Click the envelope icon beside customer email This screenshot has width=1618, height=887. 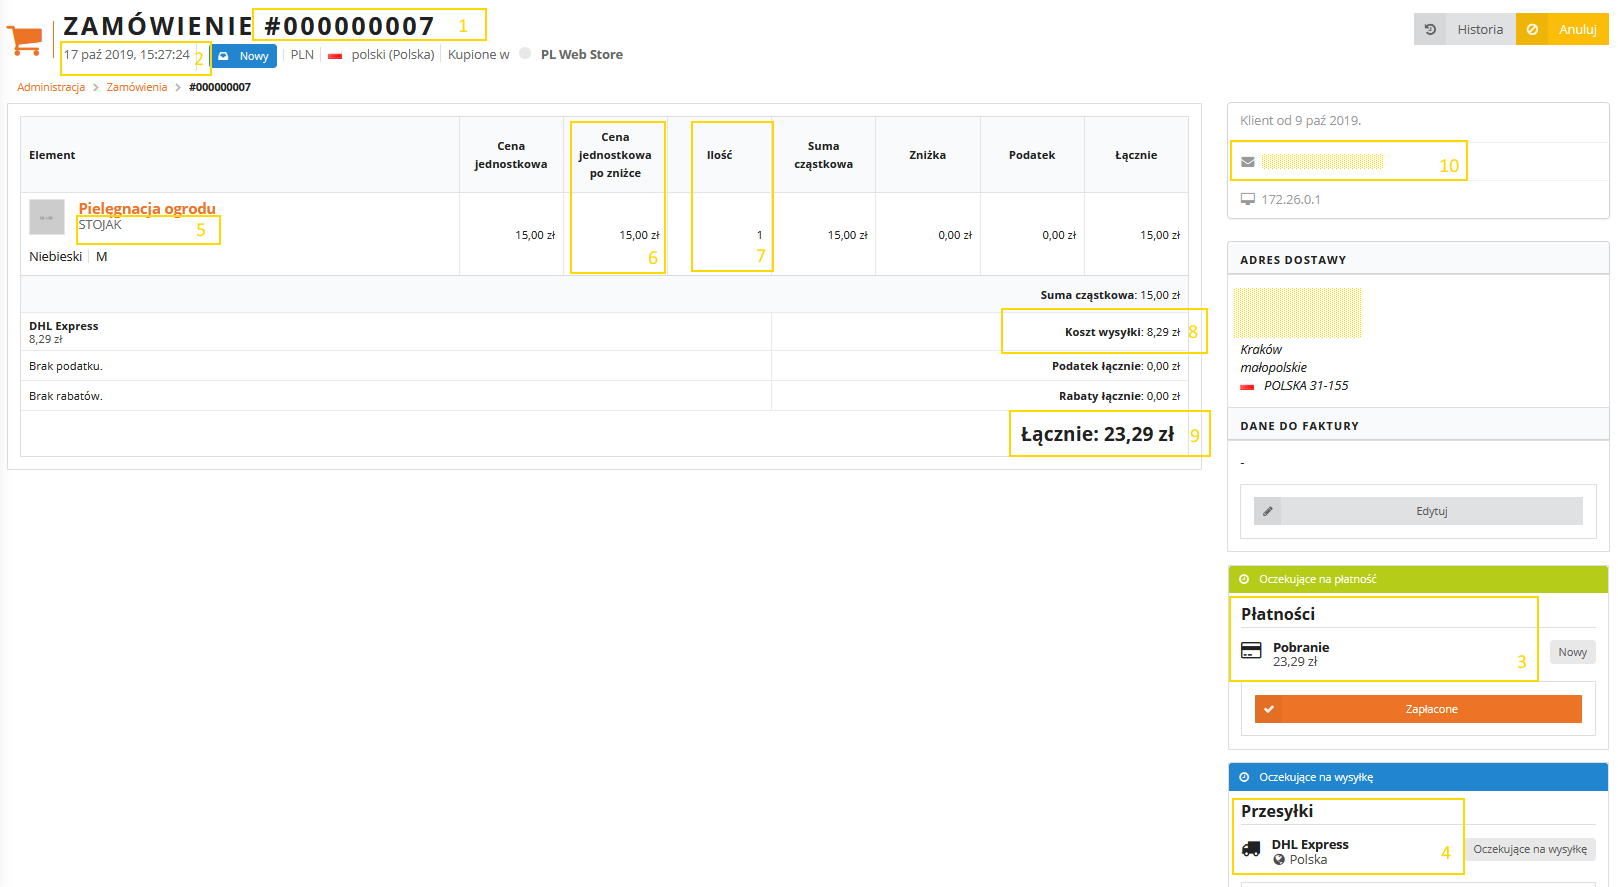click(1247, 162)
